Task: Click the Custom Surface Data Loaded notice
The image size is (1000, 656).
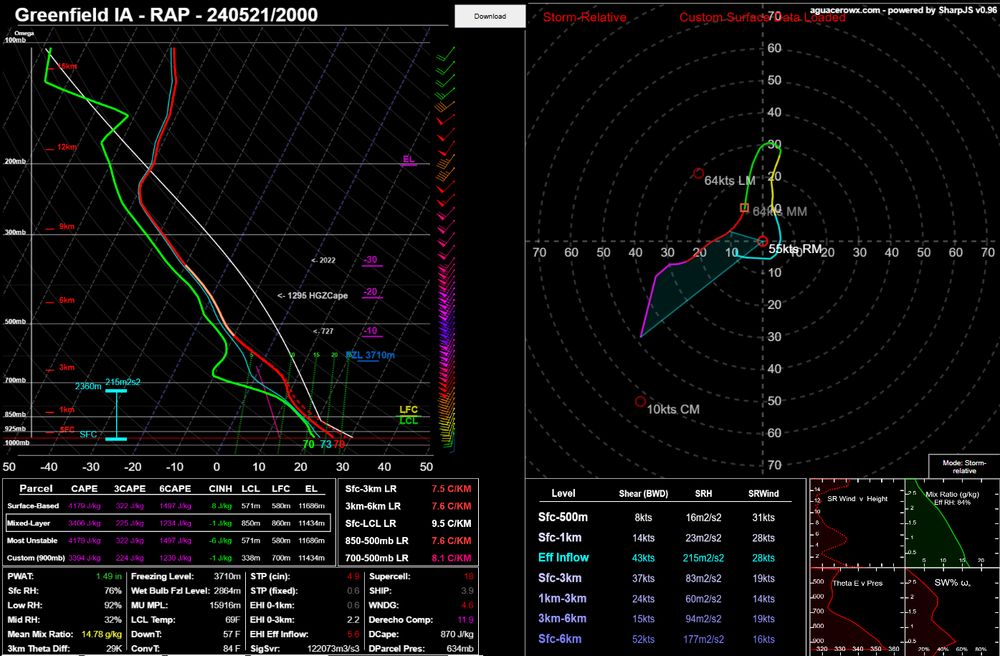Action: [762, 17]
